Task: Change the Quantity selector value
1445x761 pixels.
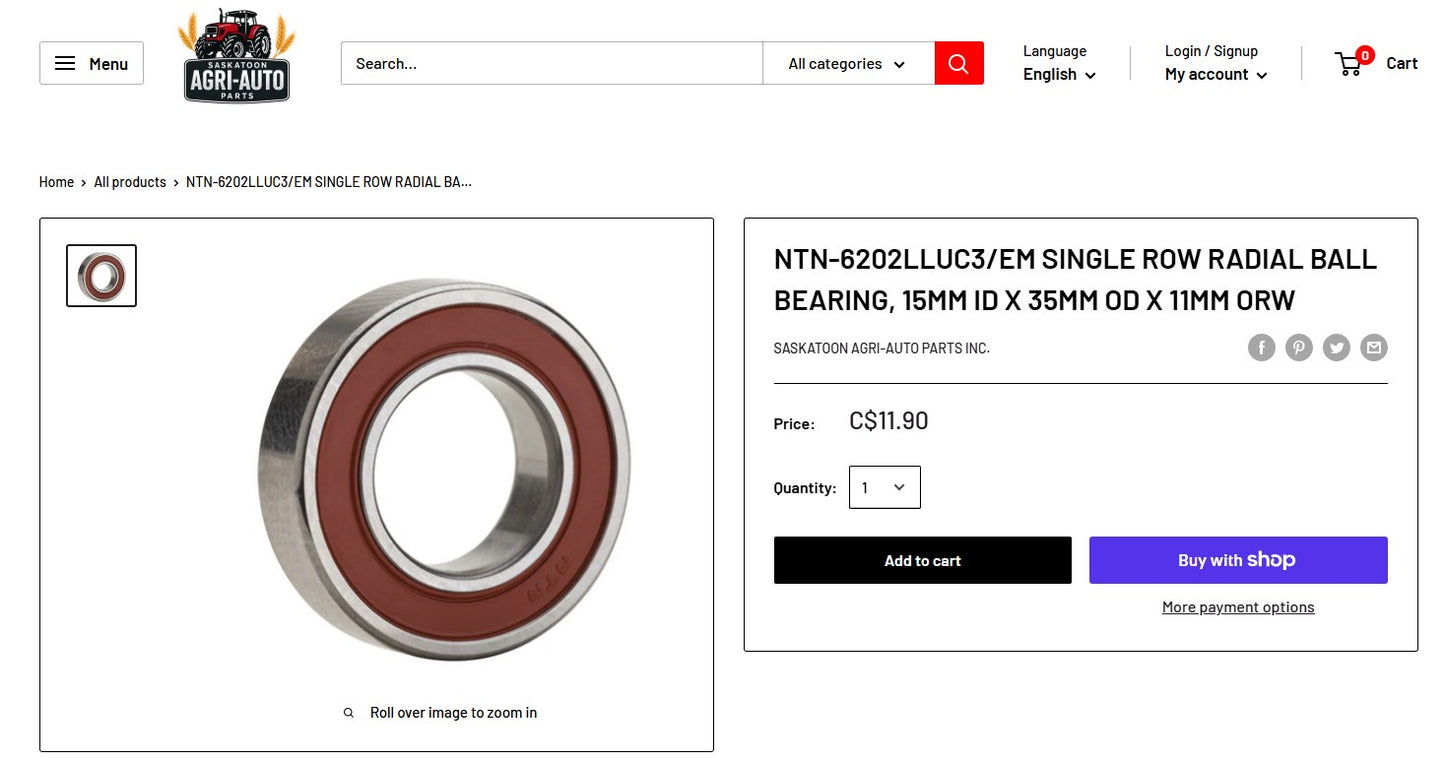Action: point(884,487)
